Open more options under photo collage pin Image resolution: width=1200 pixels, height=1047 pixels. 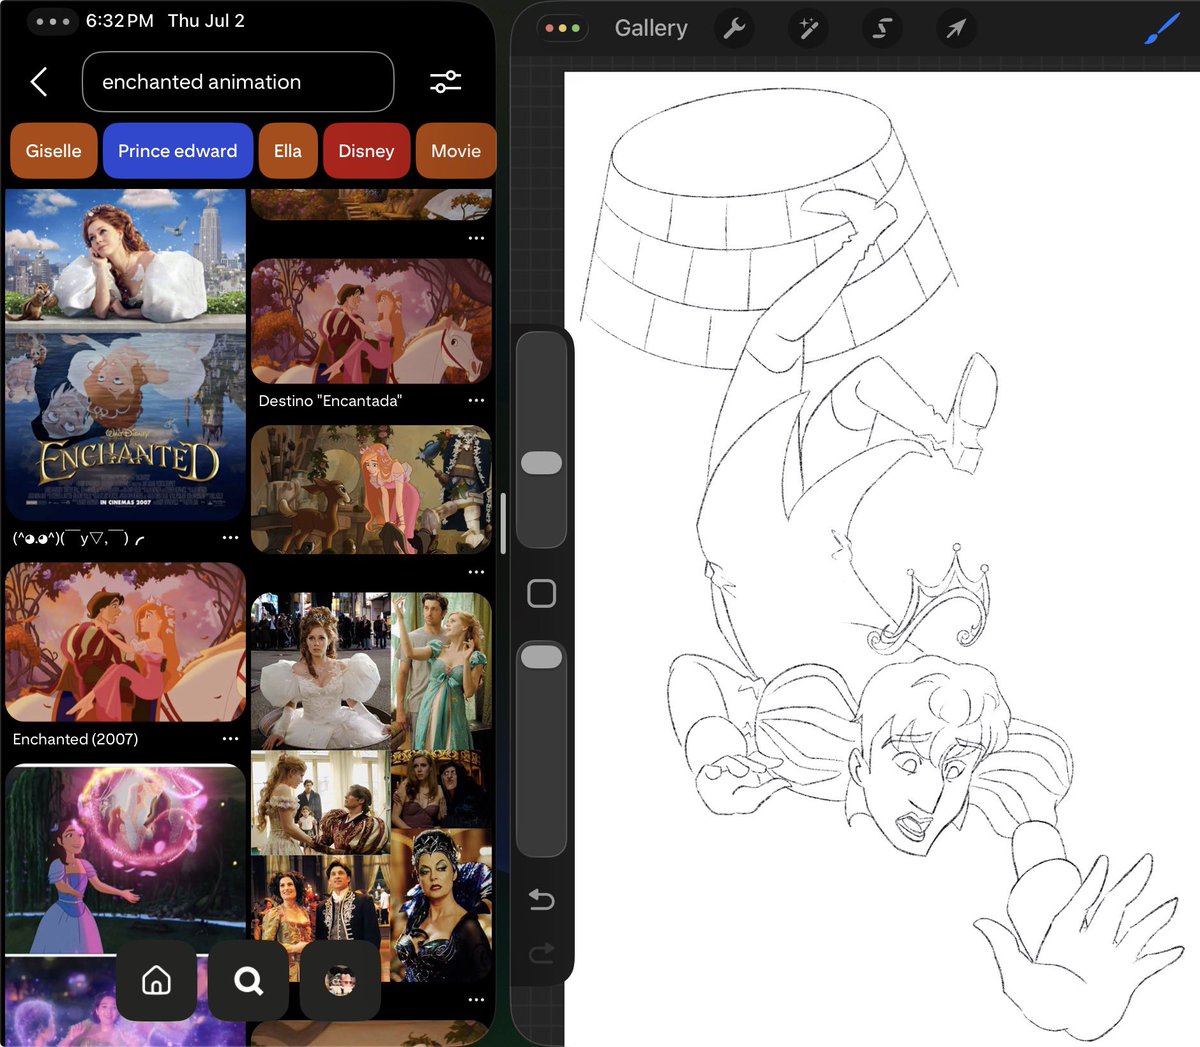pos(476,1000)
